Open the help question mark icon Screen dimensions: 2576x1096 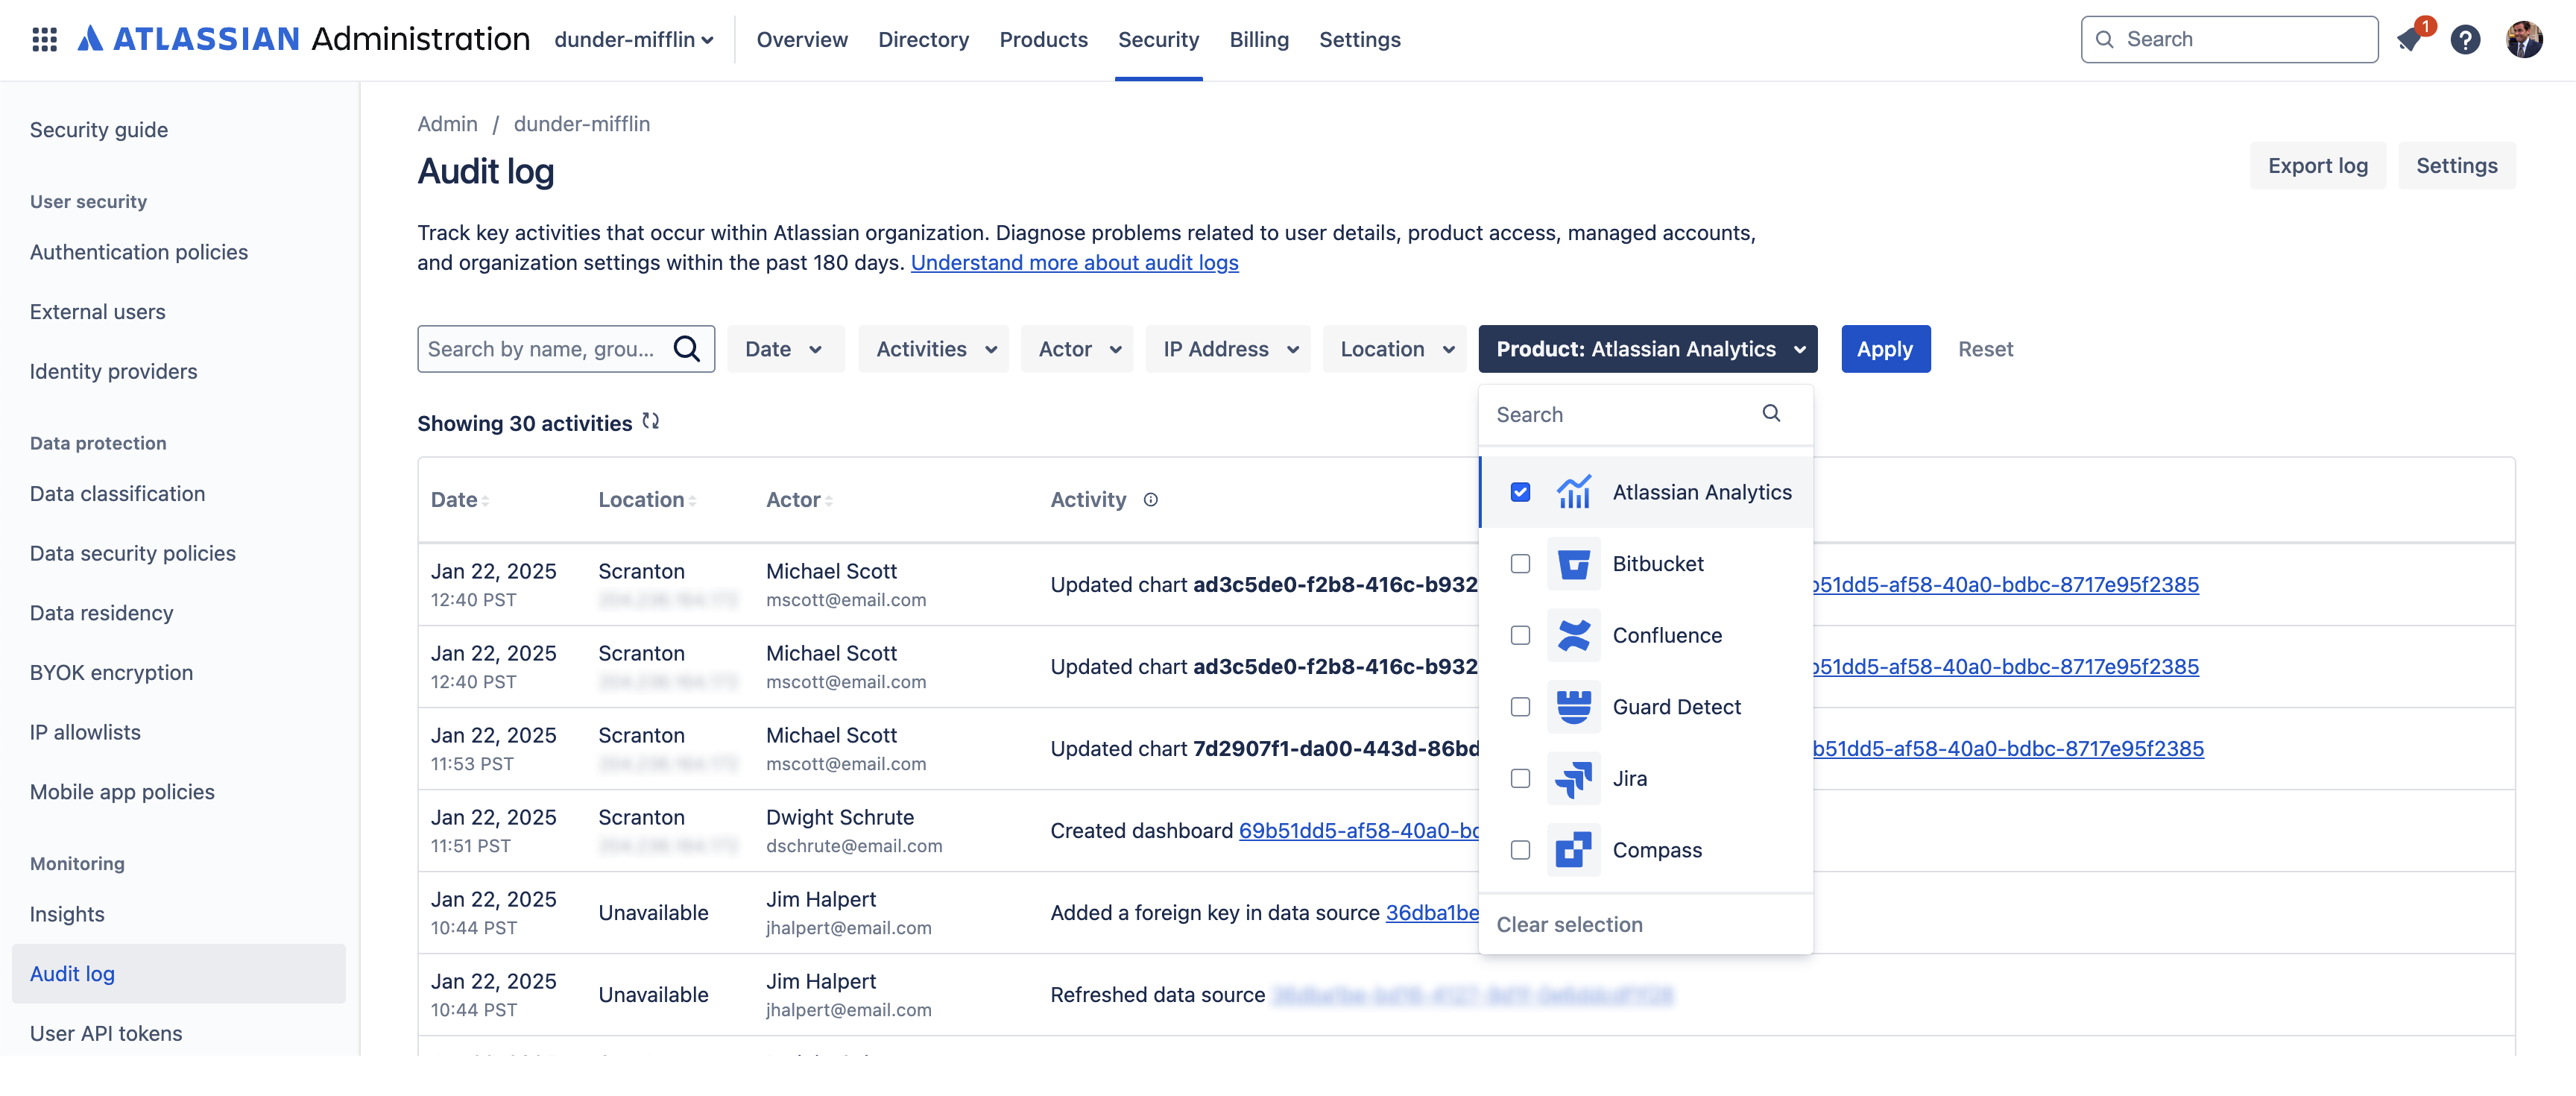coord(2465,40)
